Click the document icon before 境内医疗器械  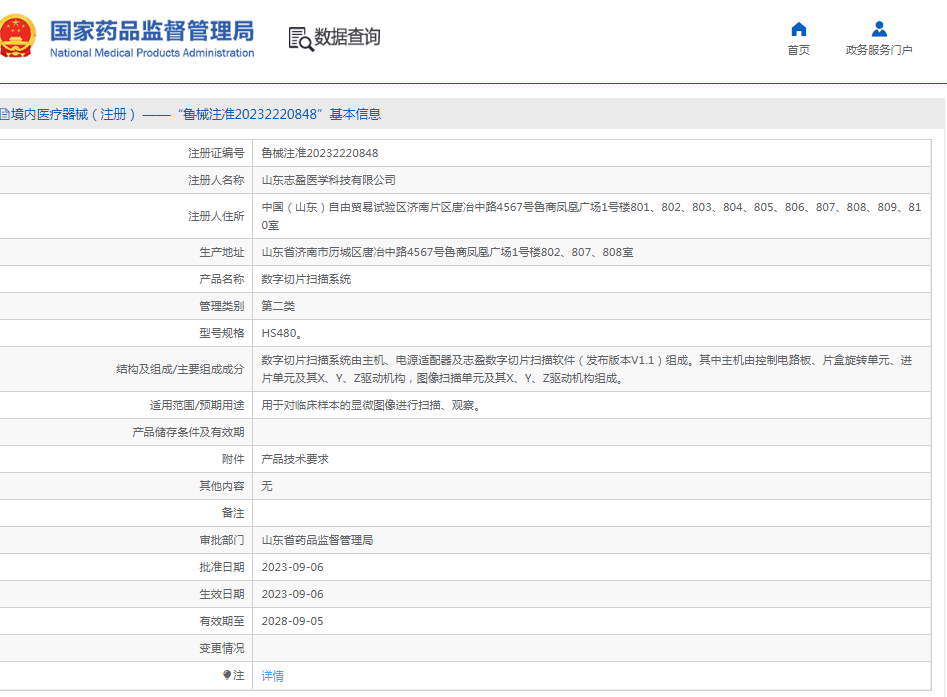point(4,114)
